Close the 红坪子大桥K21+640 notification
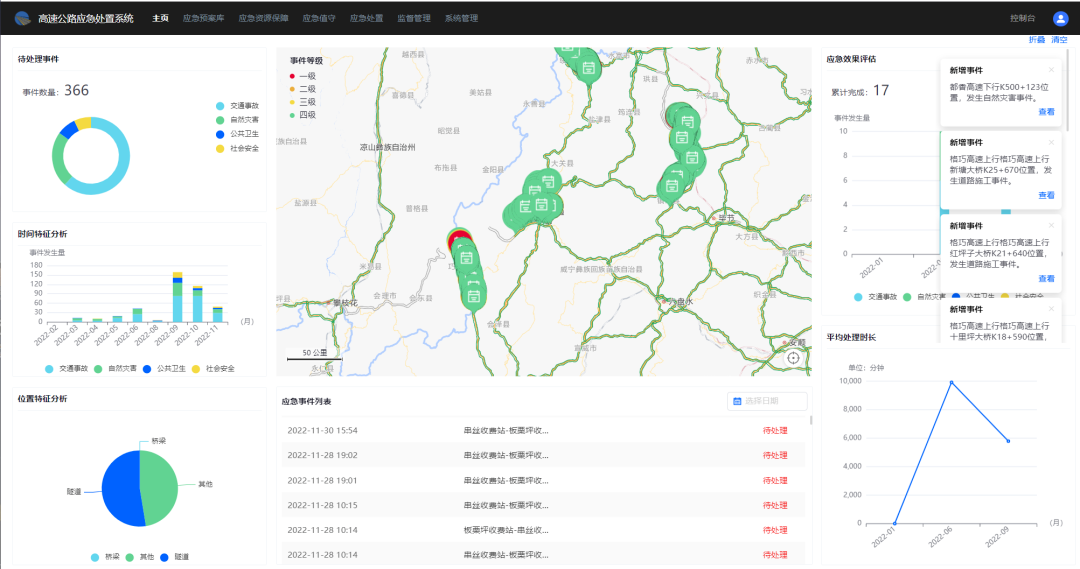The image size is (1080, 569). point(1051,226)
